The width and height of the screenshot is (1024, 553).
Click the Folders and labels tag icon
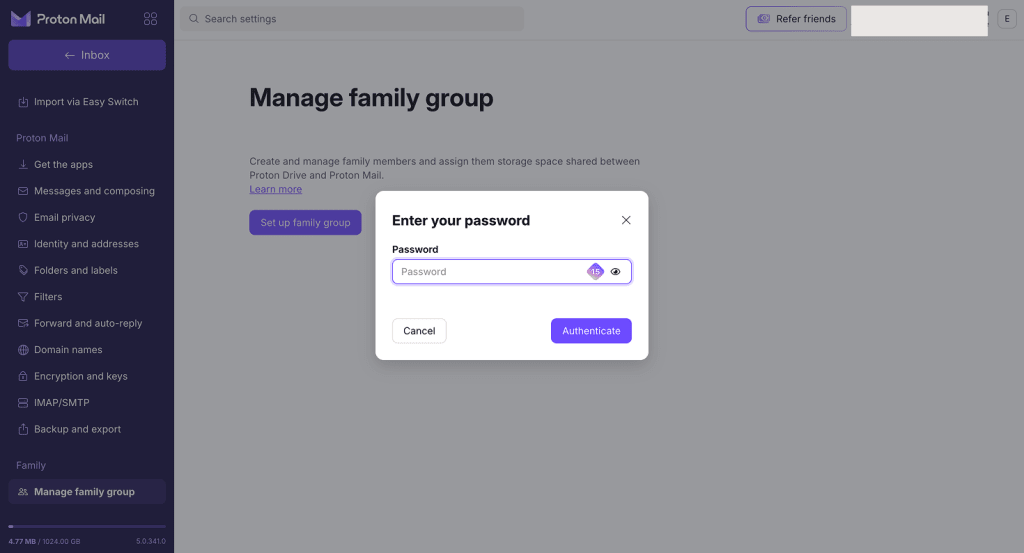click(x=23, y=270)
